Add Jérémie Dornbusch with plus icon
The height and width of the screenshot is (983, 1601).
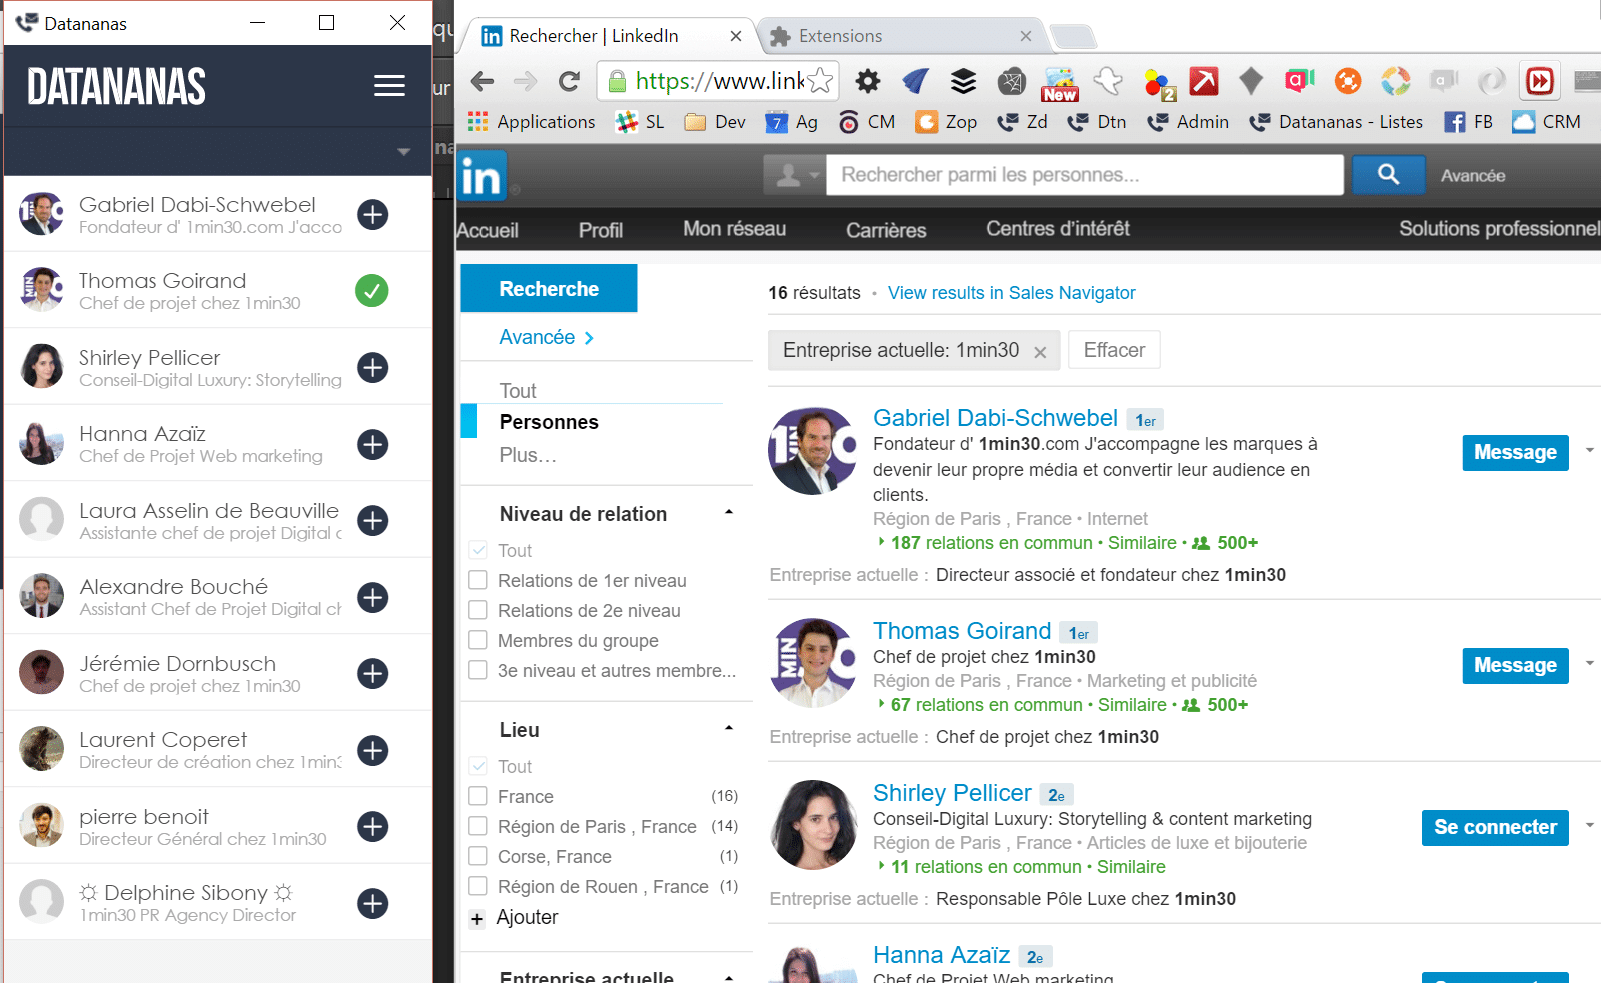coord(373,673)
